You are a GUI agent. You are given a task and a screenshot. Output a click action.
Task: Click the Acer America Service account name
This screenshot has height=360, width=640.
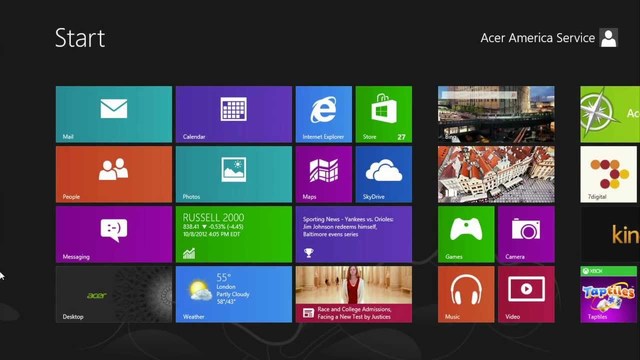pyautogui.click(x=538, y=38)
